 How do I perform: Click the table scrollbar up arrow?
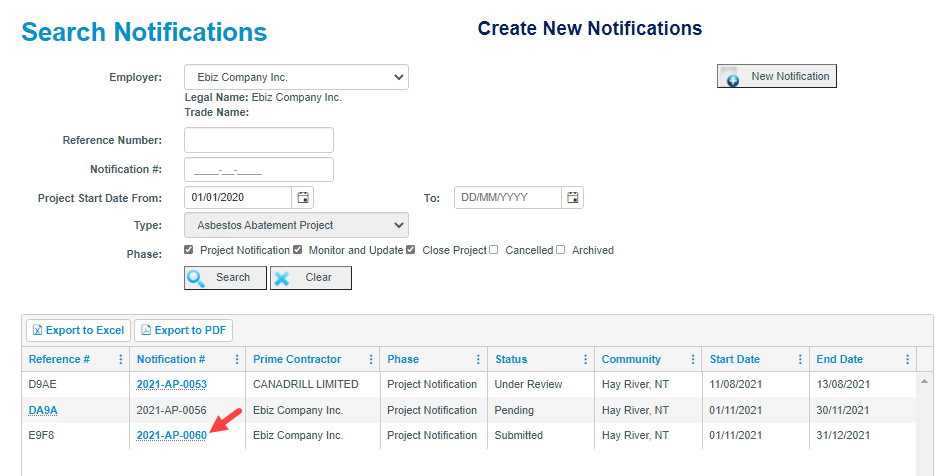pos(924,382)
